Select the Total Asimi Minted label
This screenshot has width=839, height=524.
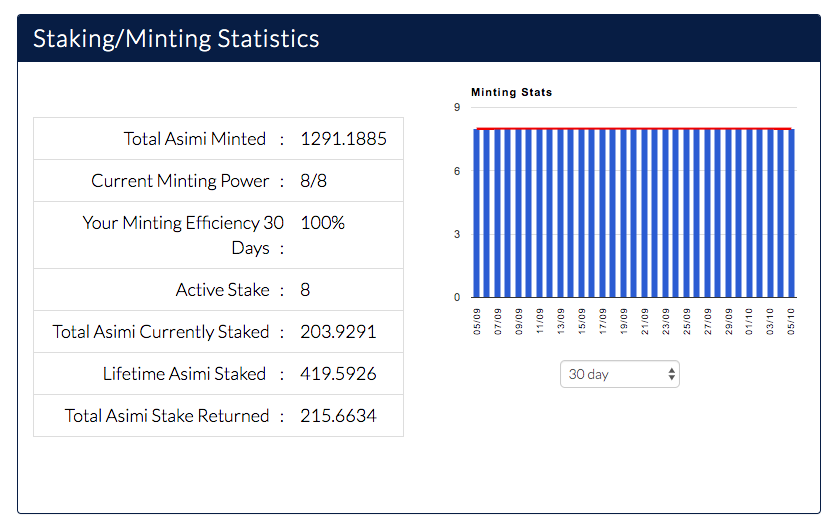195,139
